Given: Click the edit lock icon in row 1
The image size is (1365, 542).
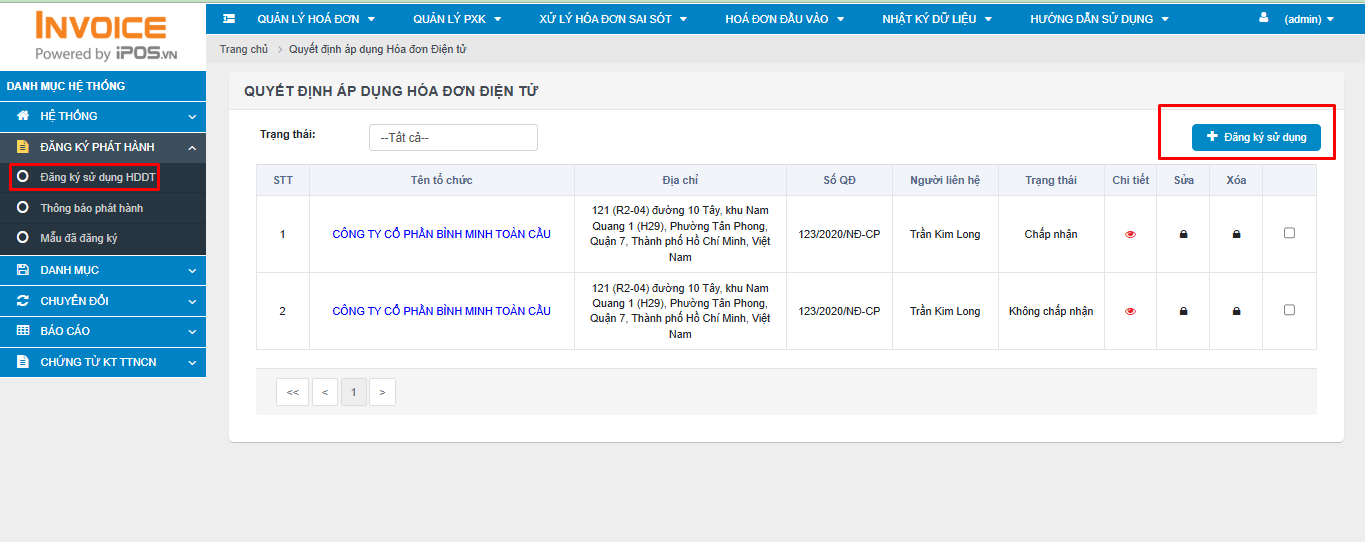Looking at the screenshot, I should click(1183, 234).
